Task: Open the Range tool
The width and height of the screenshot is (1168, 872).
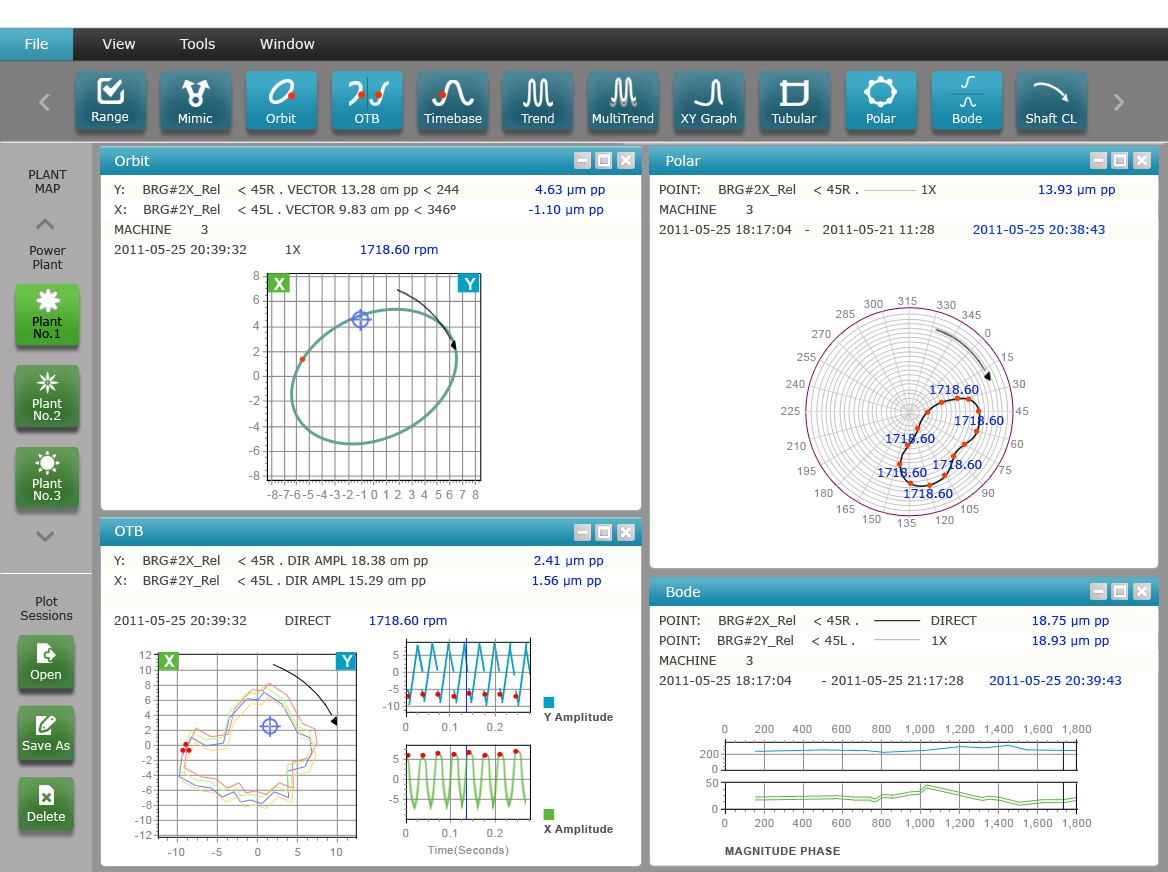Action: click(110, 101)
